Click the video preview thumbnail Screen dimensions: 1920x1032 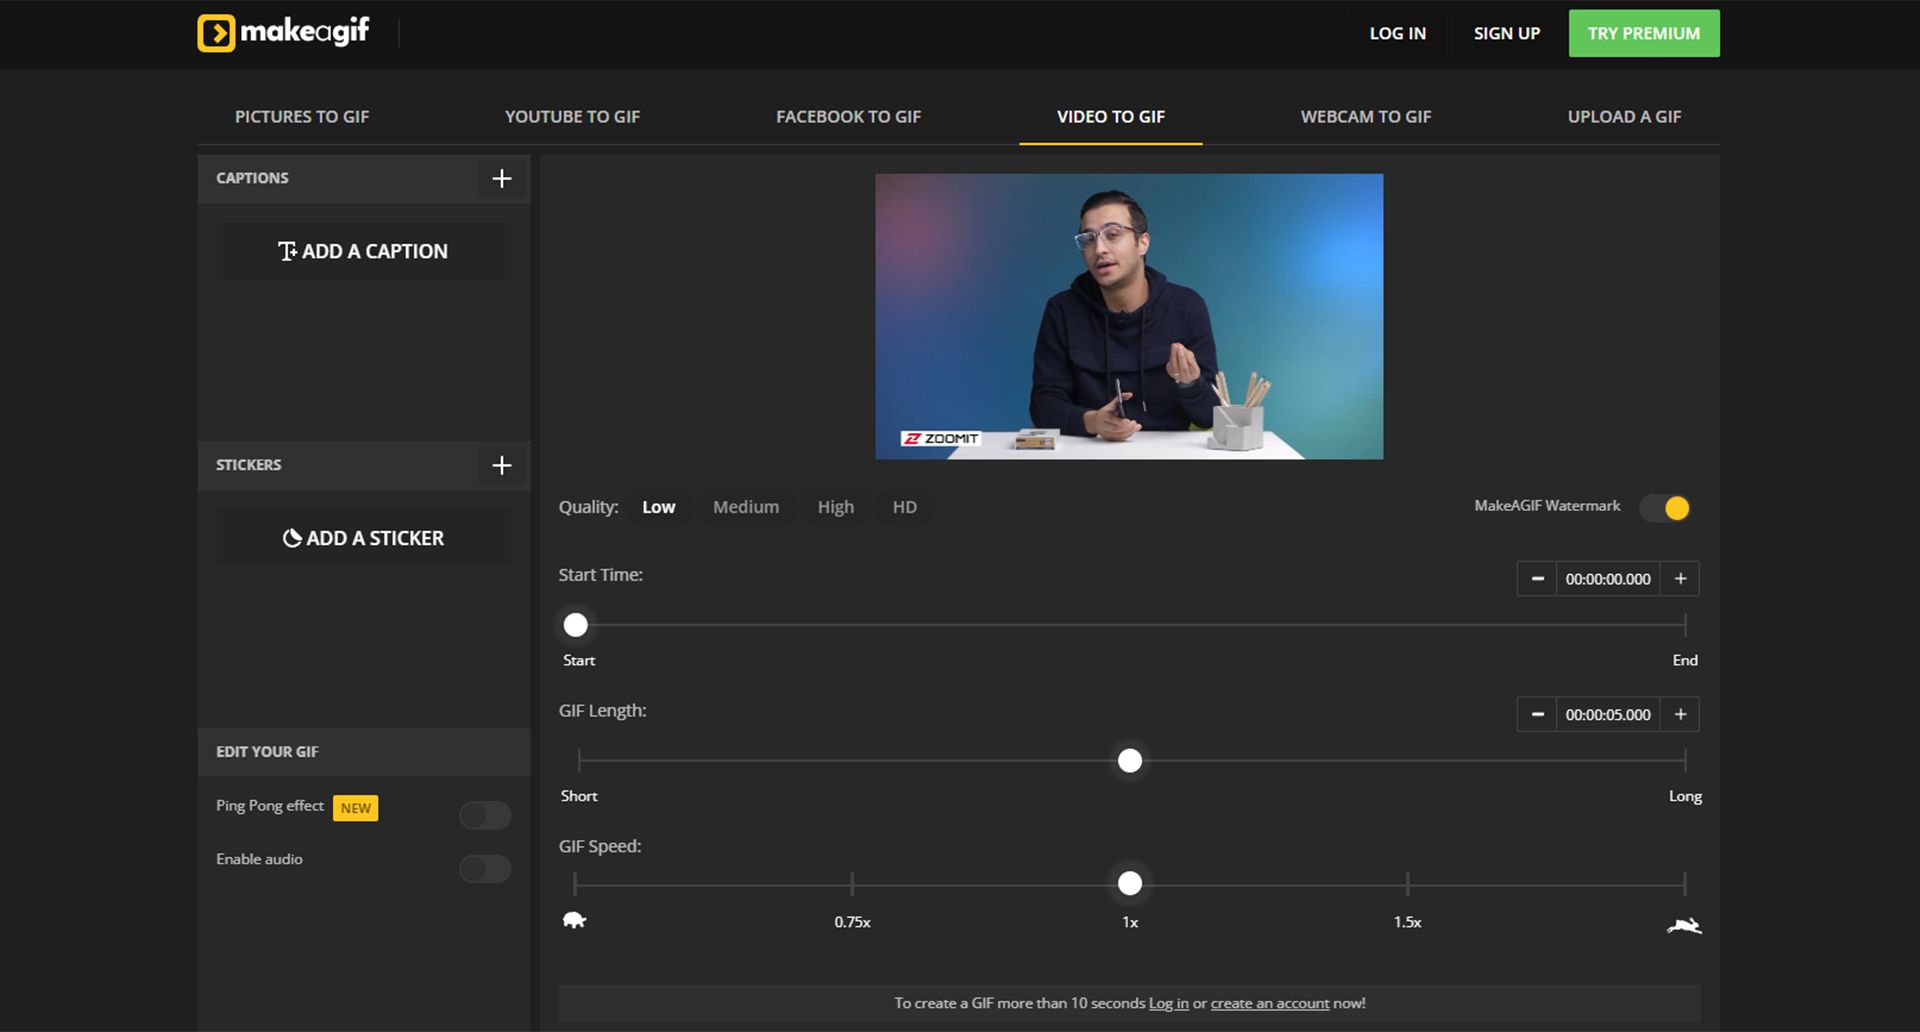click(x=1129, y=317)
